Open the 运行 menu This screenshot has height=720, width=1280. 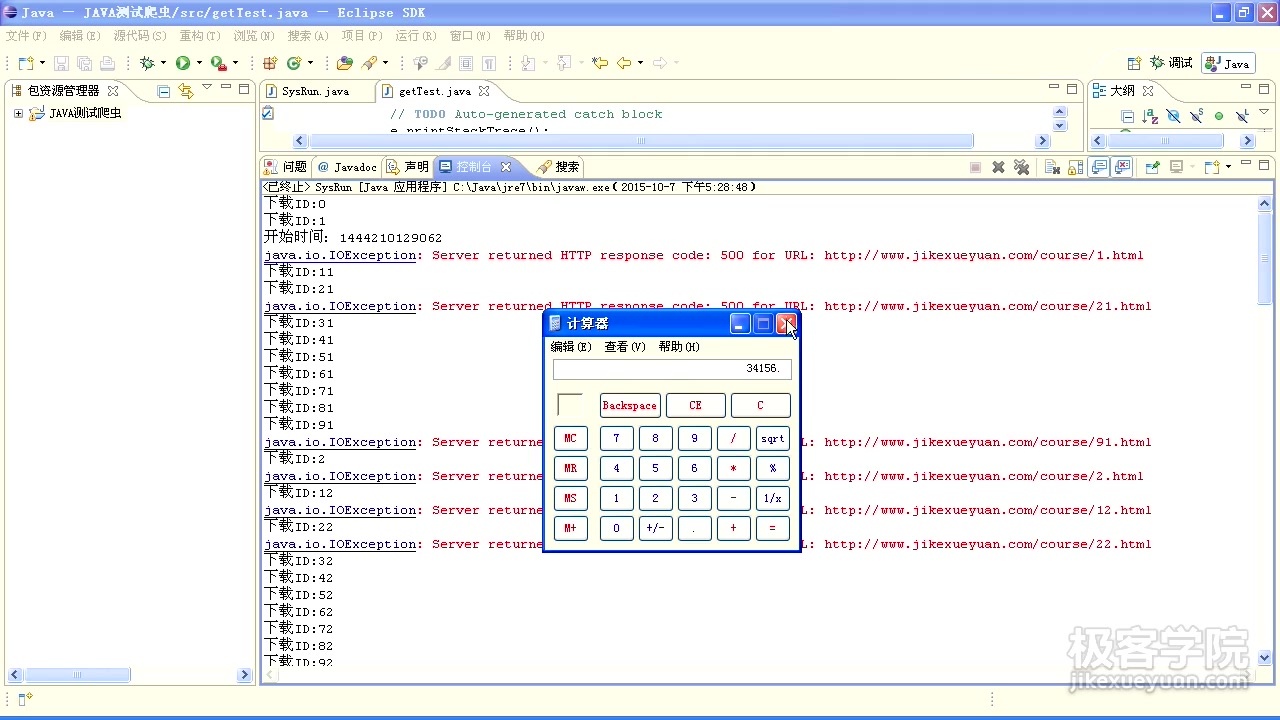point(415,35)
